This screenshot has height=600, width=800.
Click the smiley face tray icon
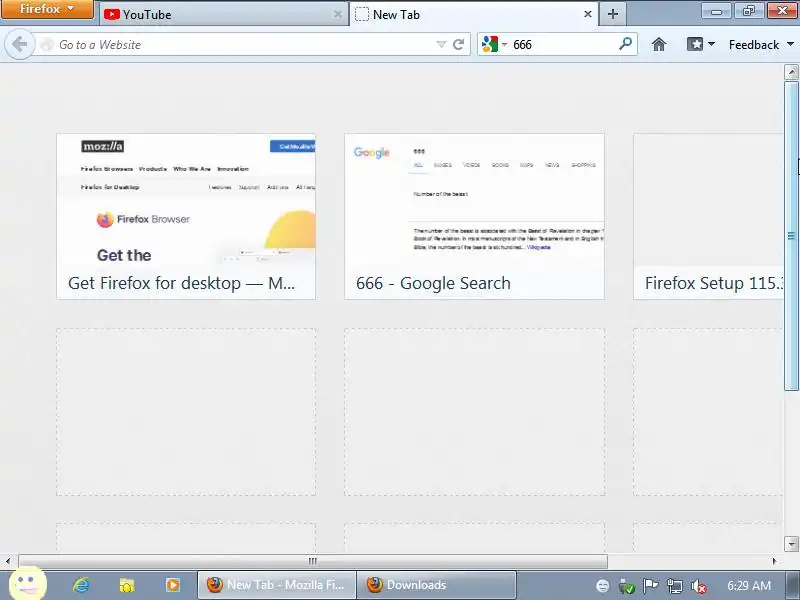coord(603,586)
